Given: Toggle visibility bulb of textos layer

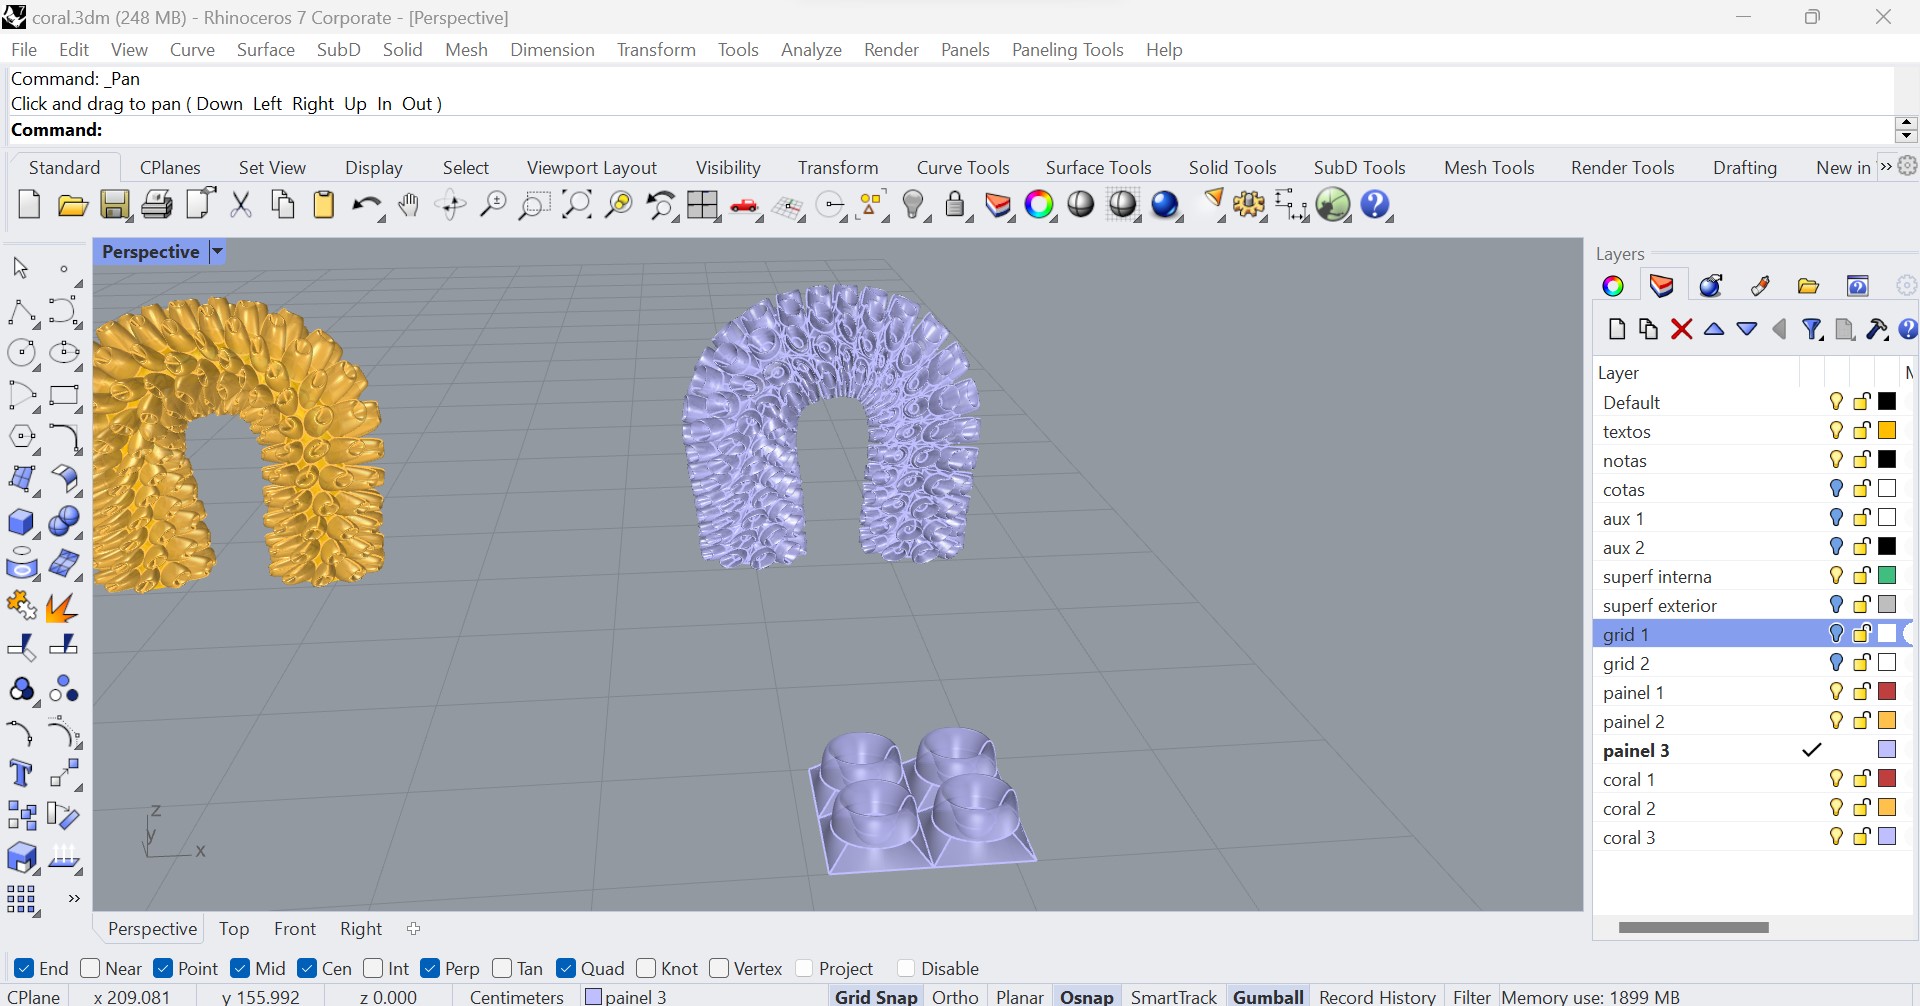Looking at the screenshot, I should 1836,431.
